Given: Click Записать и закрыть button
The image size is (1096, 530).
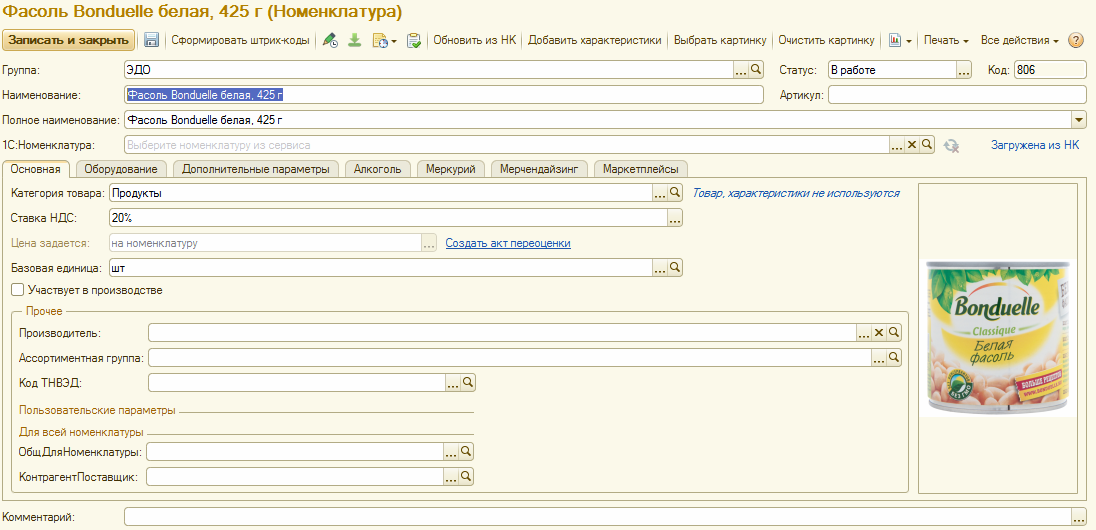Looking at the screenshot, I should tap(69, 41).
